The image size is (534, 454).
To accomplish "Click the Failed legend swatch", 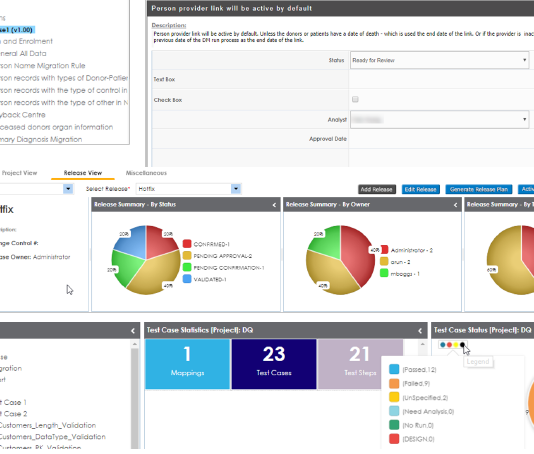I will point(394,383).
